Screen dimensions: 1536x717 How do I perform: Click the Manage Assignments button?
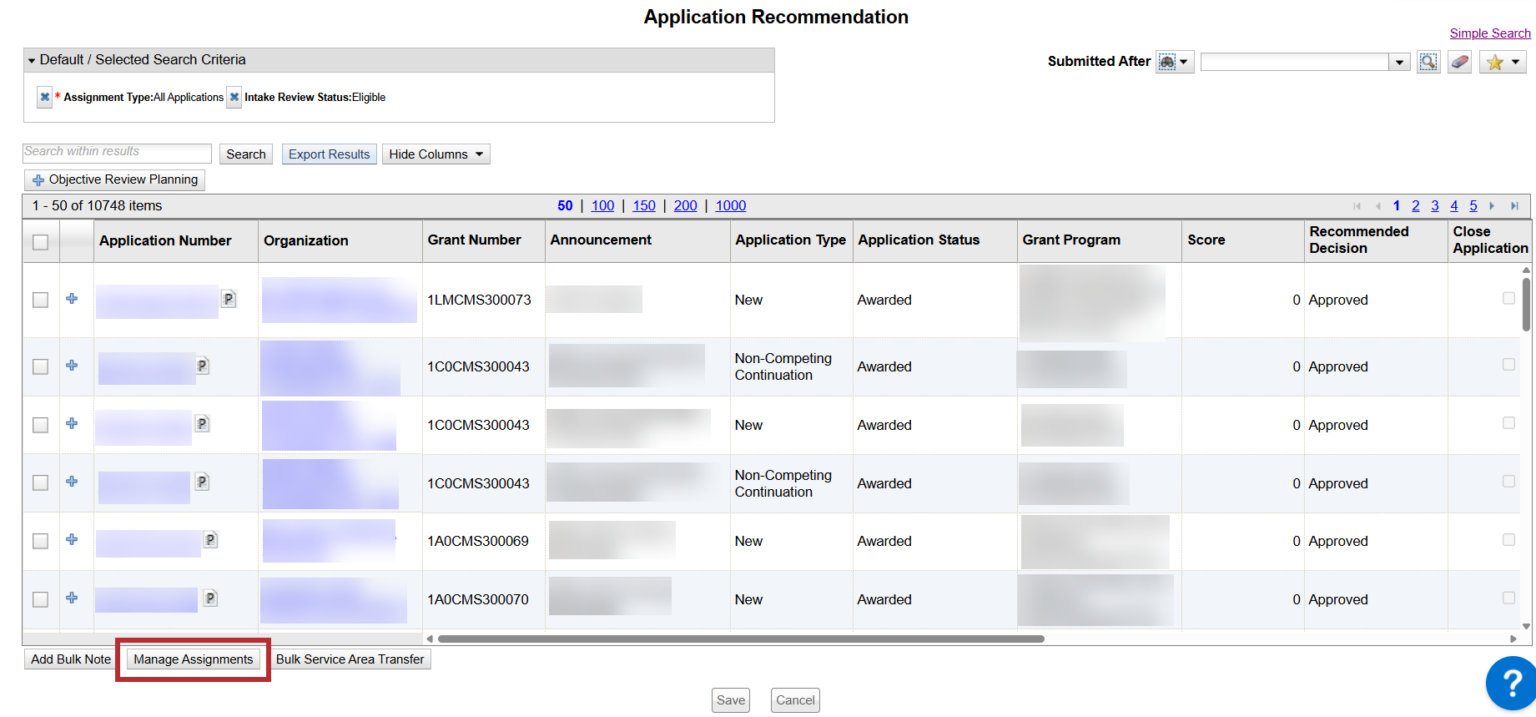point(193,659)
